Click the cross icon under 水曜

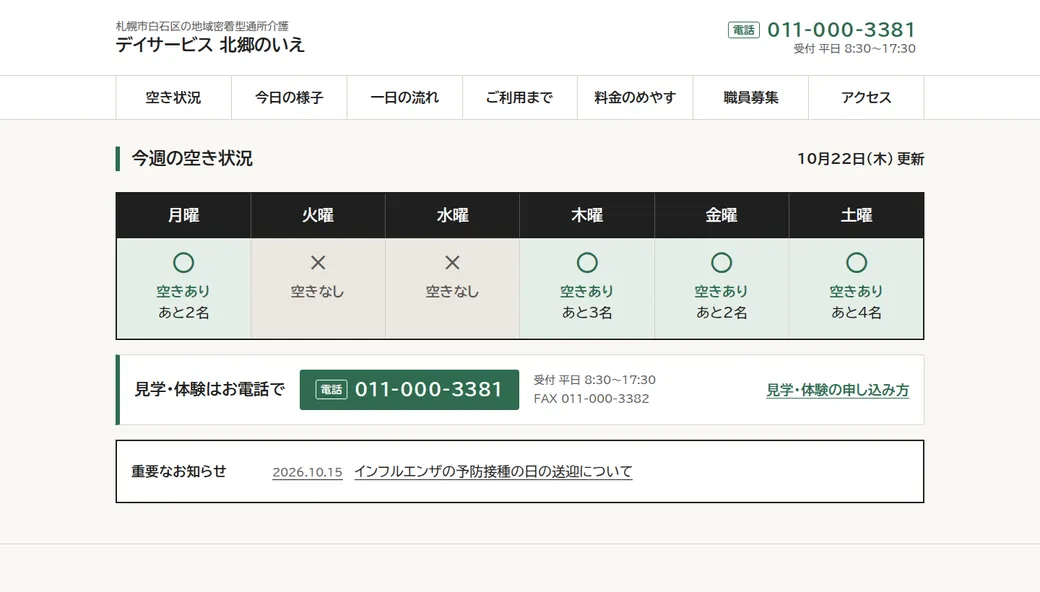point(452,263)
